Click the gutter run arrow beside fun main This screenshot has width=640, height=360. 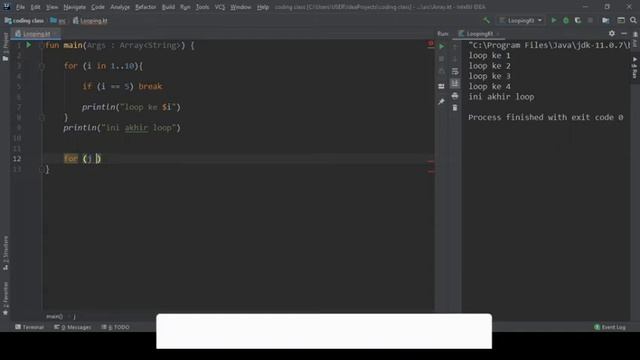click(29, 45)
